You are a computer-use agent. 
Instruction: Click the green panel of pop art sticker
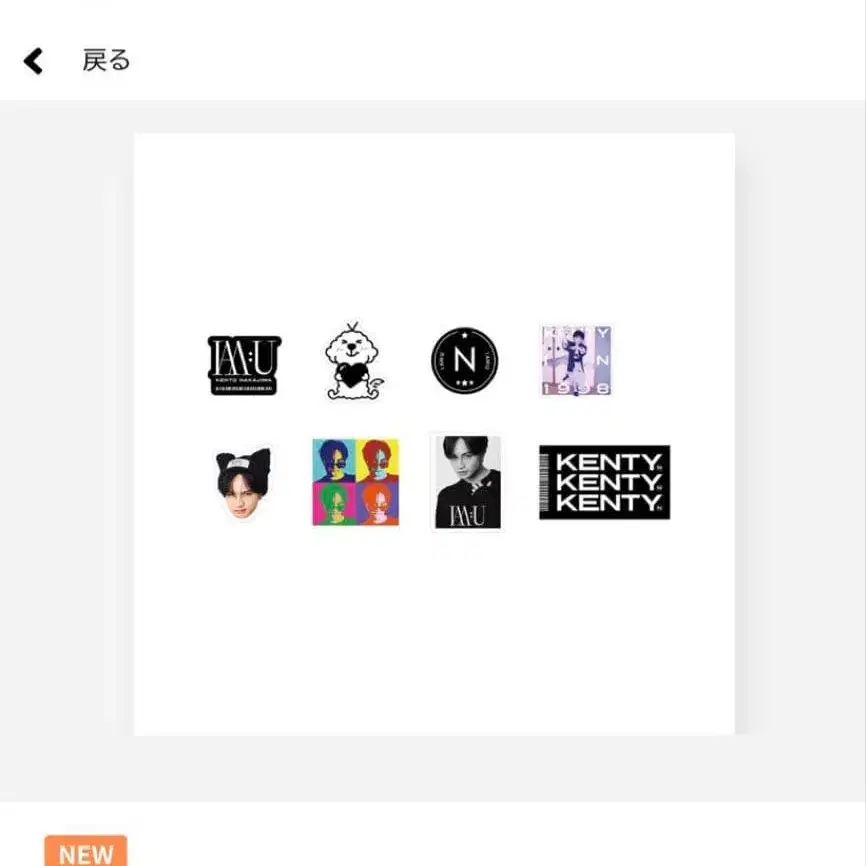[334, 504]
